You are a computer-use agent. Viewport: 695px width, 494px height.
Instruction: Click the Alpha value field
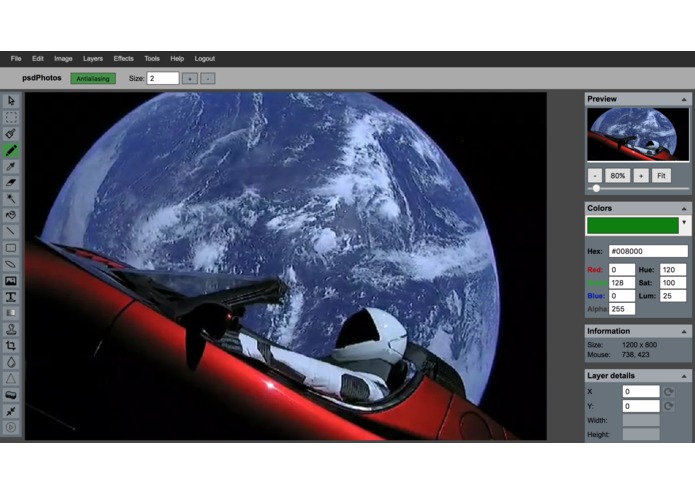[622, 309]
